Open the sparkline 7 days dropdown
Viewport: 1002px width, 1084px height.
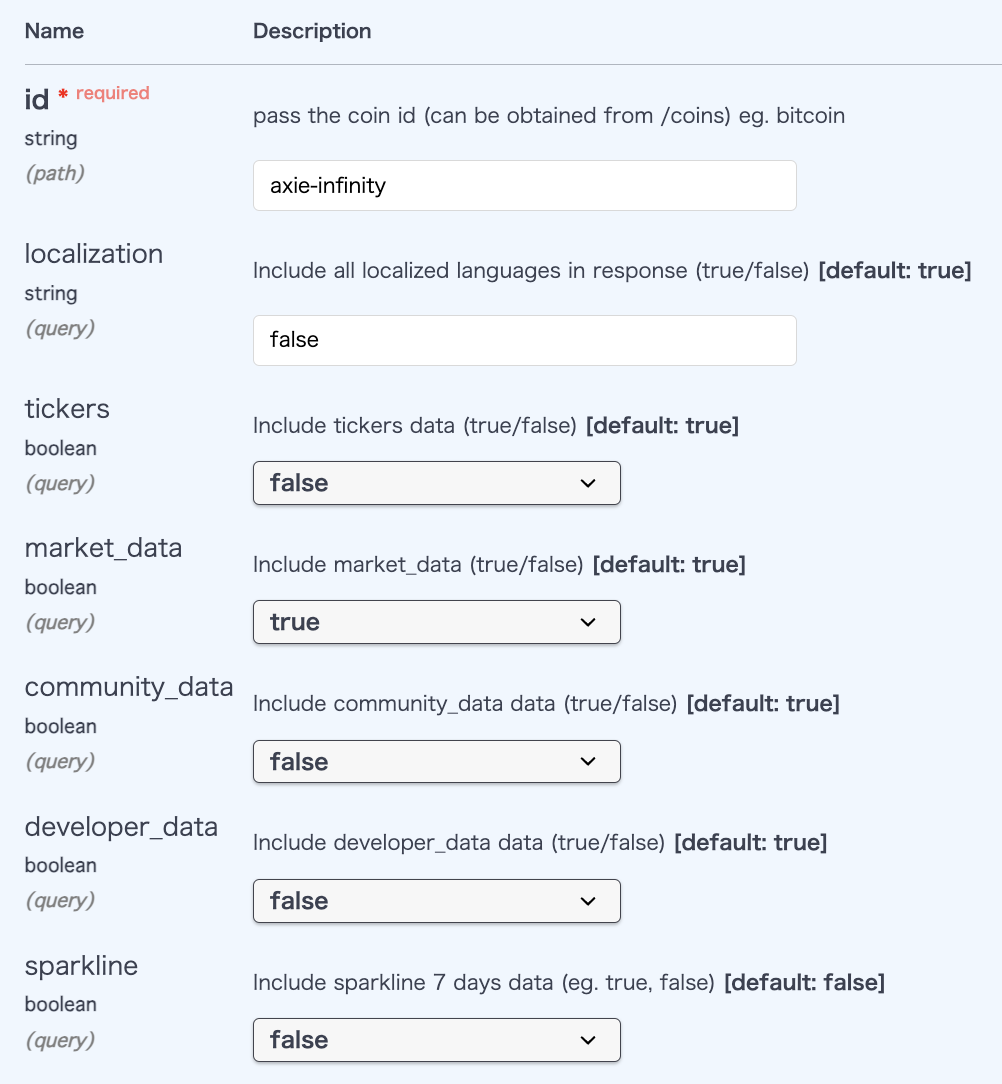(437, 1040)
